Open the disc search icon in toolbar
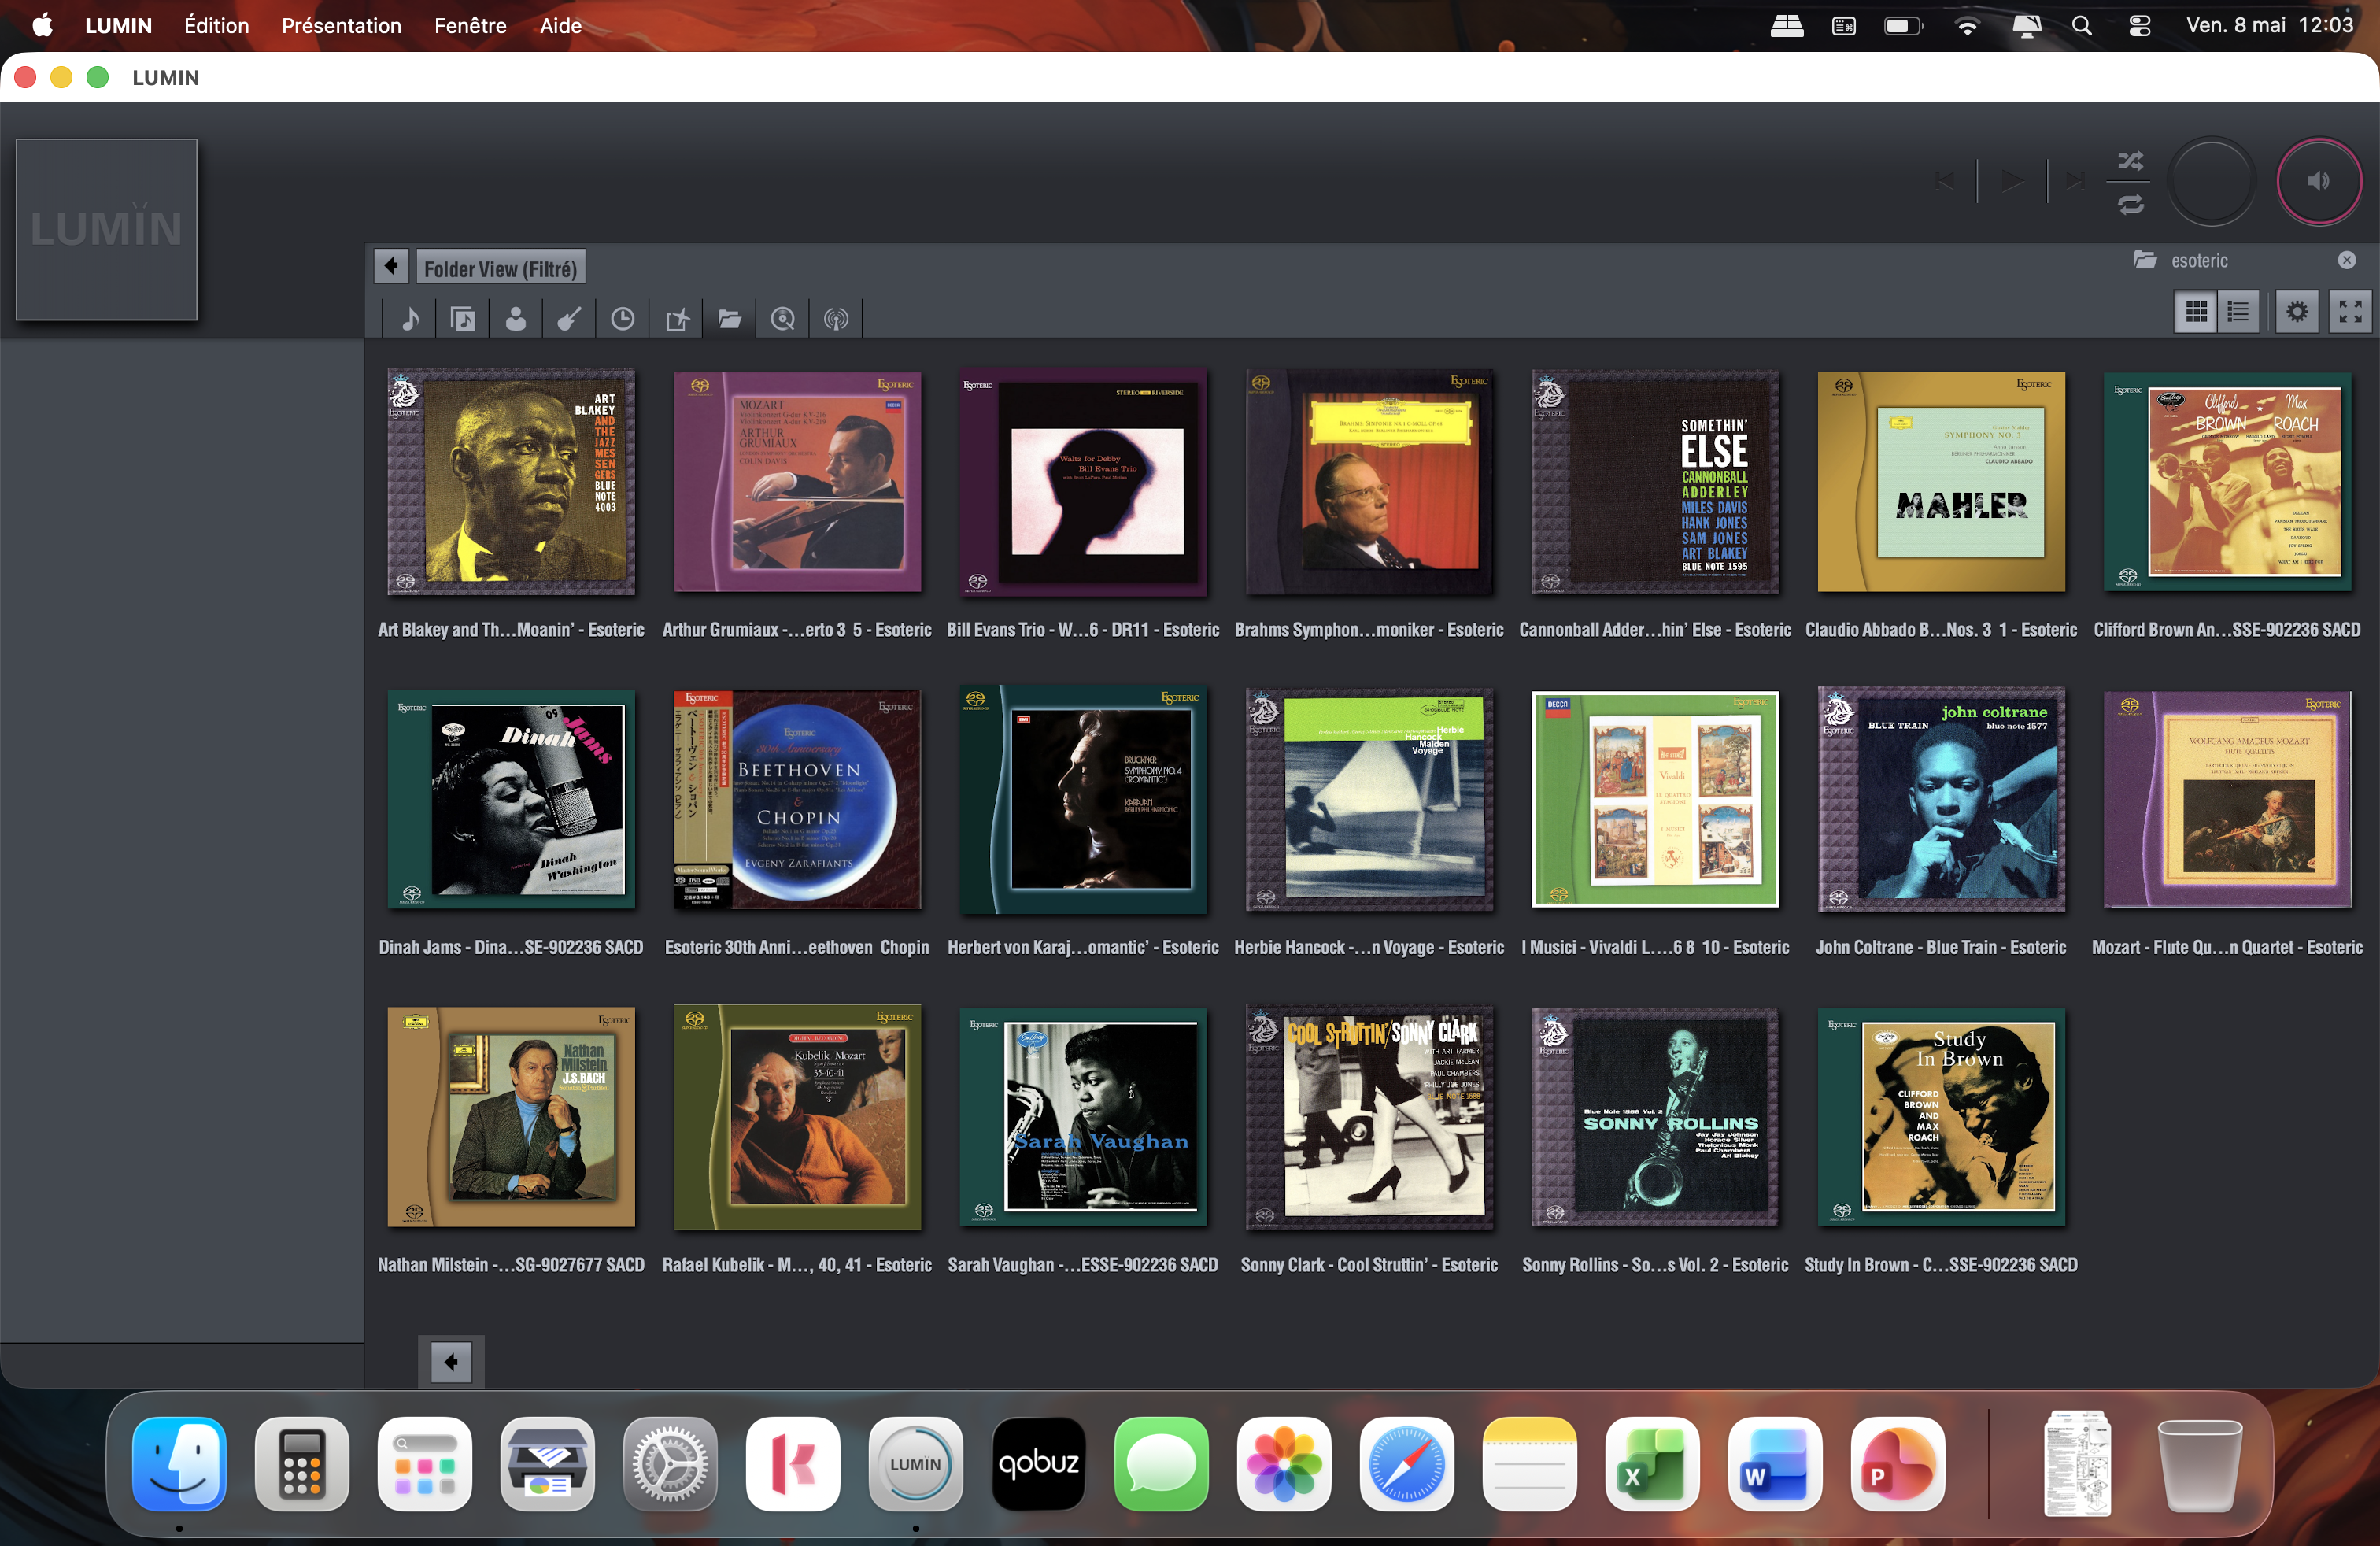Image resolution: width=2380 pixels, height=1546 pixels. [x=783, y=319]
